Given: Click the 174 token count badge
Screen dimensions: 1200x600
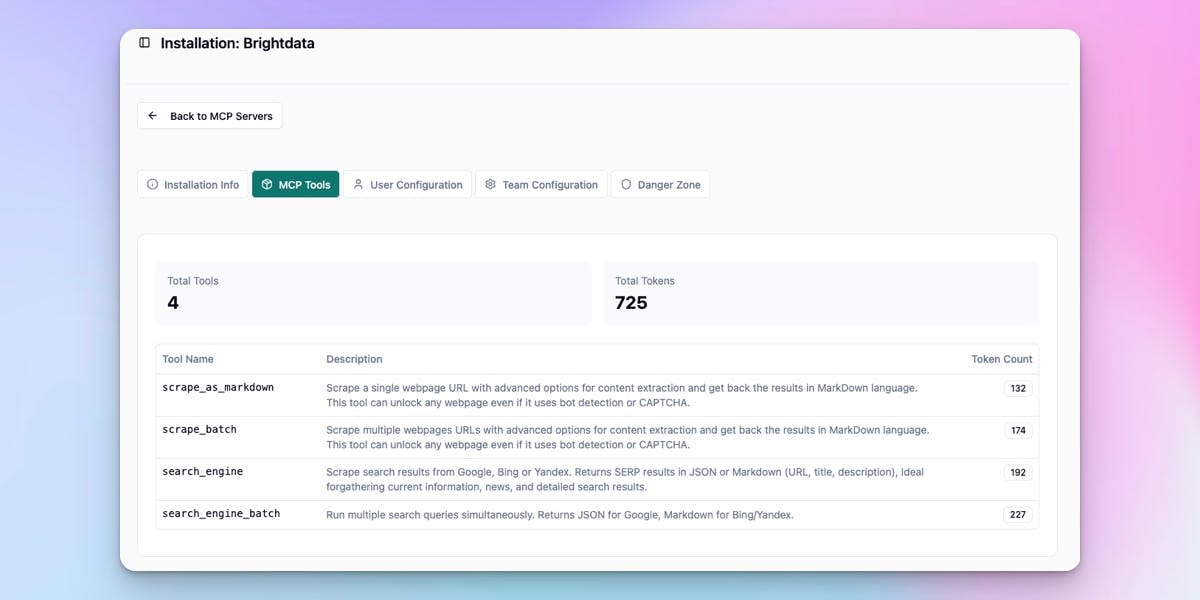Looking at the screenshot, I should point(1018,430).
